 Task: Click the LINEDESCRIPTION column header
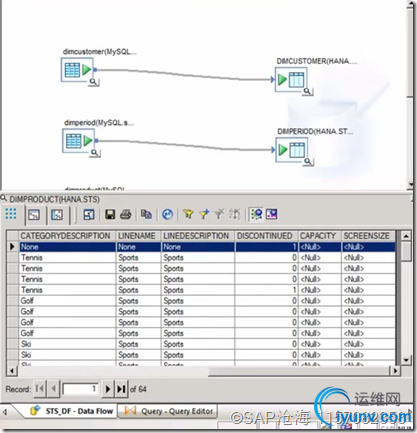point(198,236)
